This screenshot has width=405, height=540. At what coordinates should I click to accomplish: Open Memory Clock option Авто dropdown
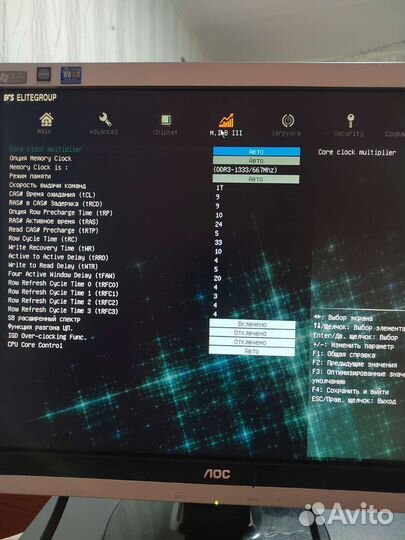[x=256, y=160]
